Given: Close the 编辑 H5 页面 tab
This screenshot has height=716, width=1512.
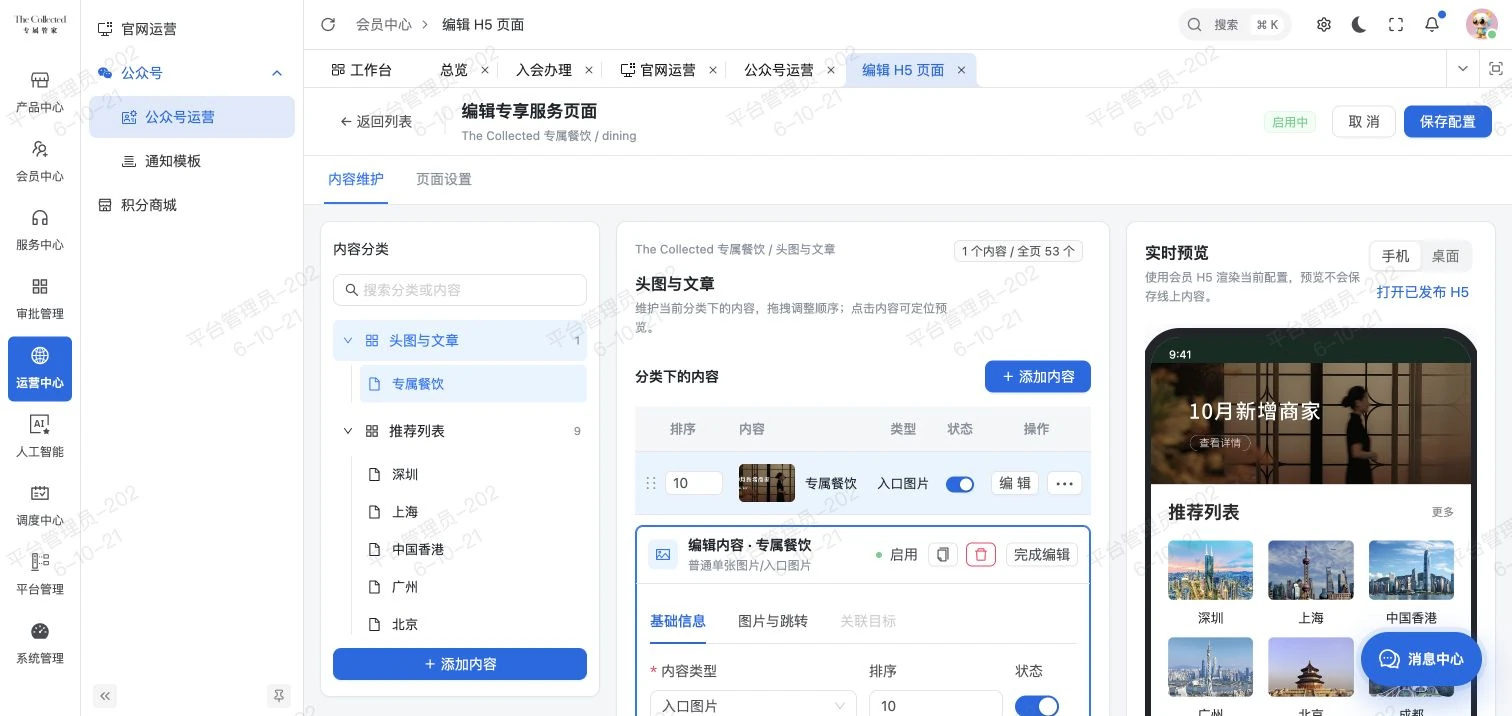Looking at the screenshot, I should [x=961, y=70].
